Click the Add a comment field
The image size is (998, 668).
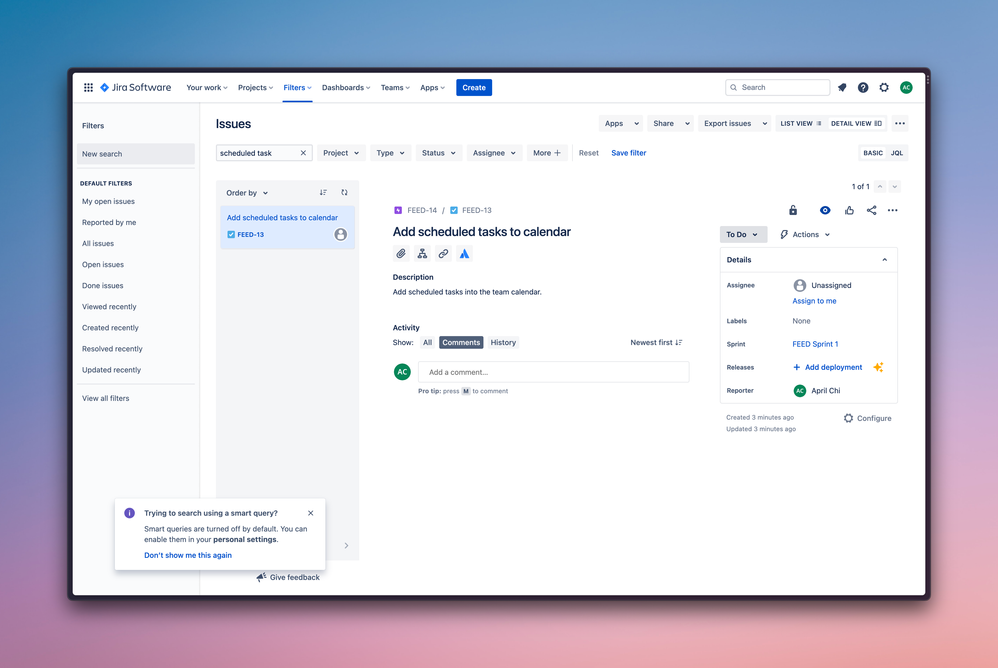tap(554, 372)
